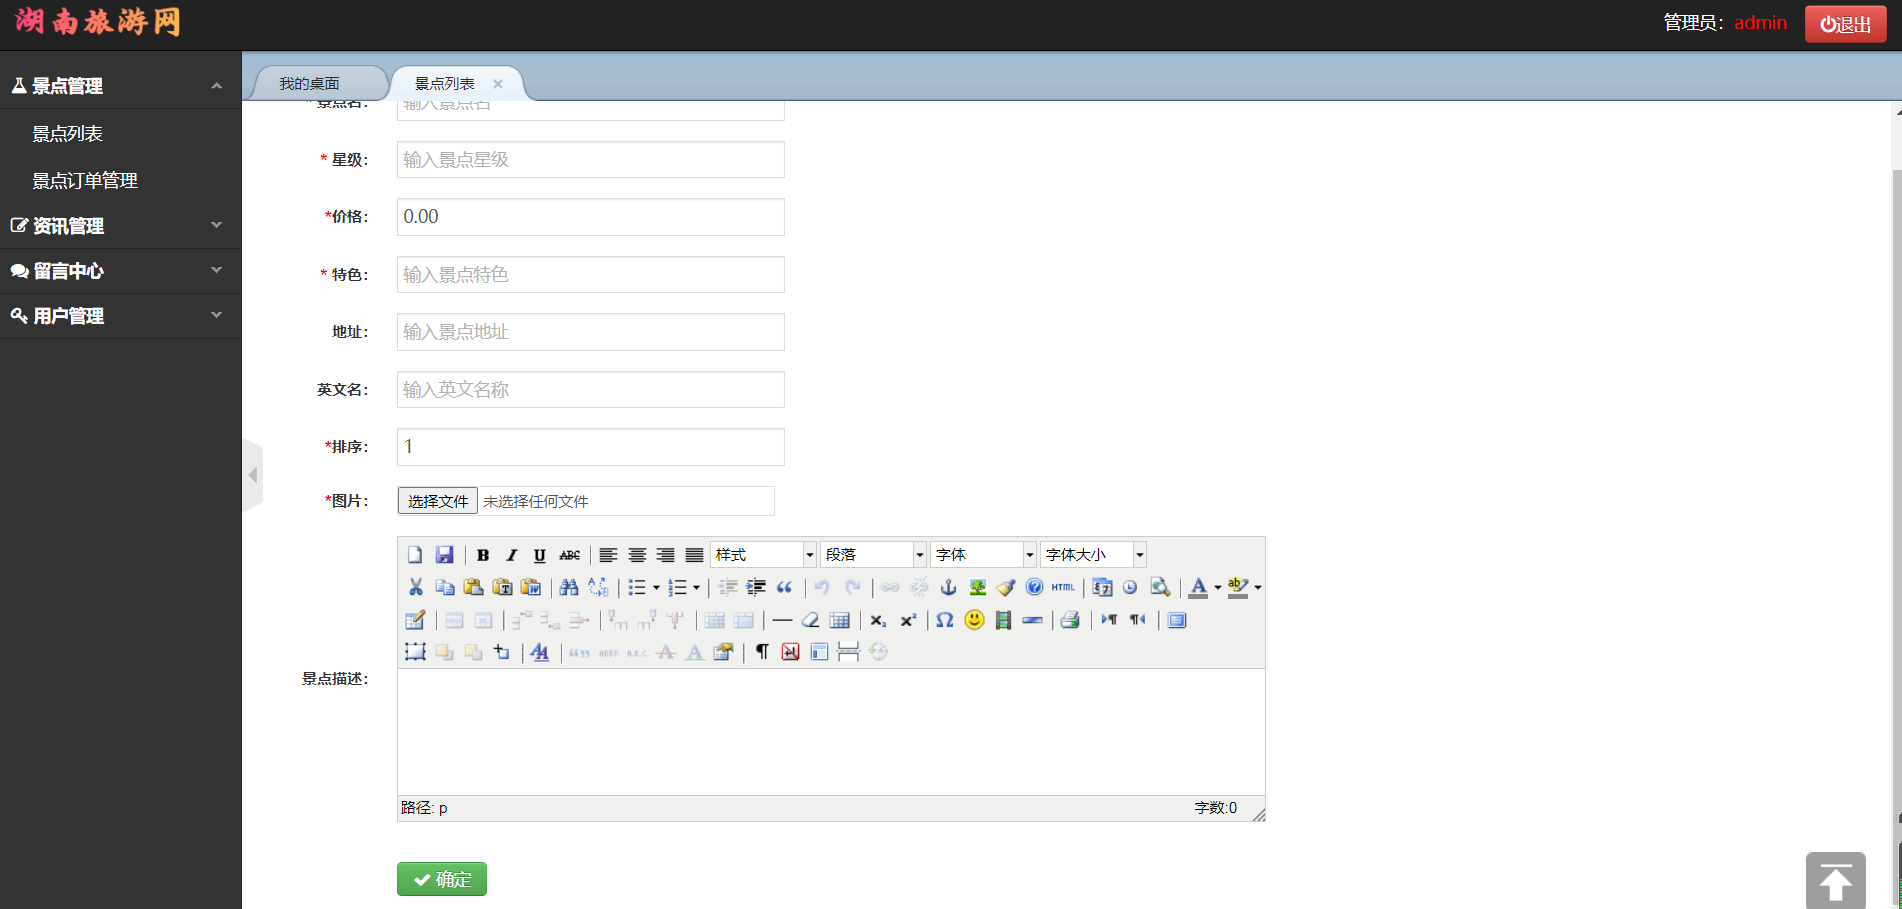Click the green 确定 submit button
Image resolution: width=1902 pixels, height=909 pixels.
click(442, 879)
